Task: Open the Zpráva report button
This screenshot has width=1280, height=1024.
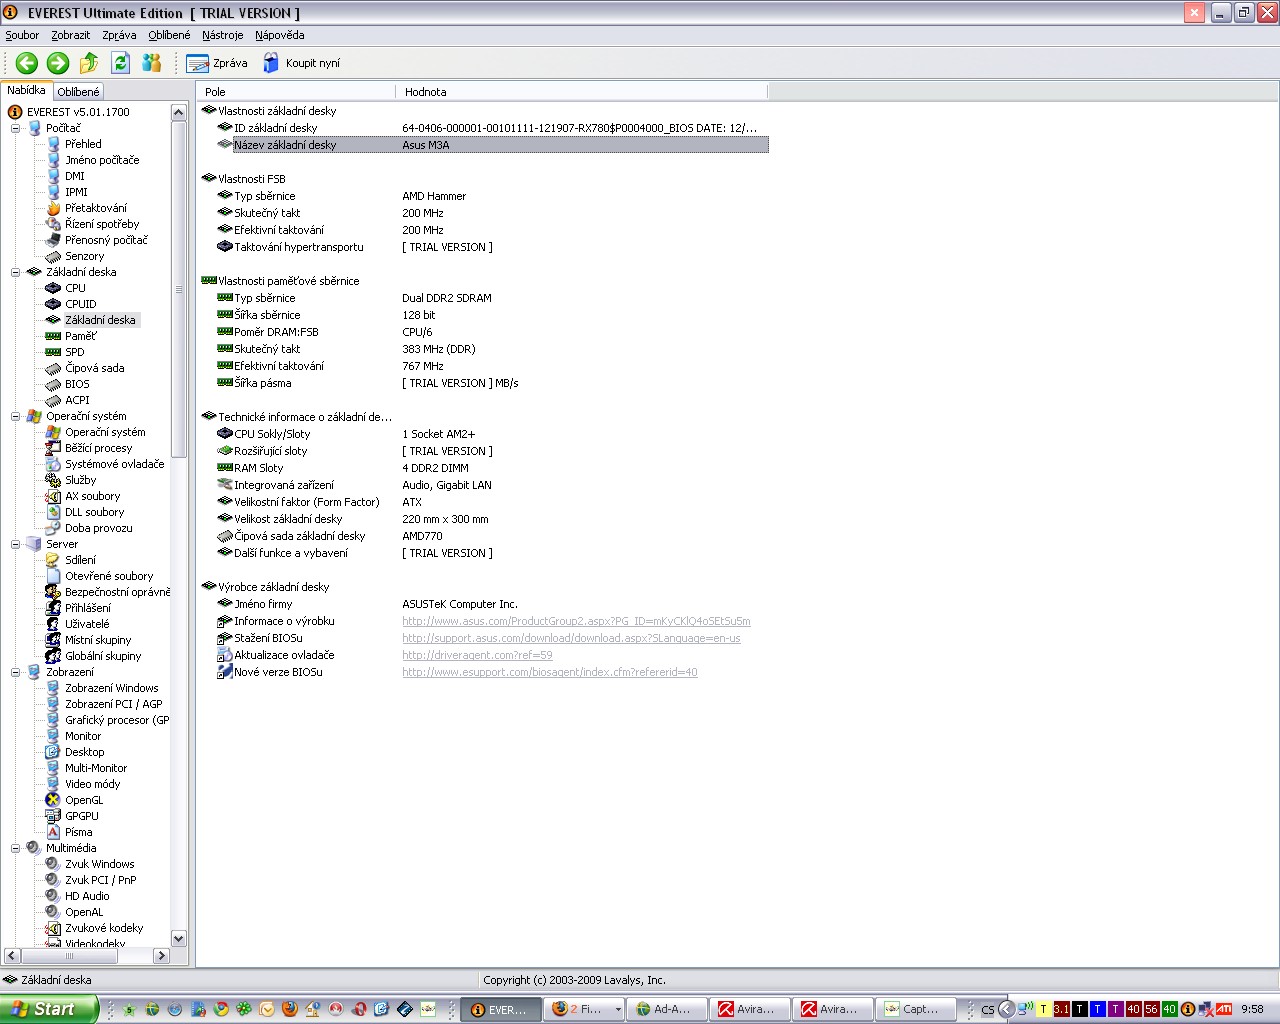Action: tap(217, 63)
